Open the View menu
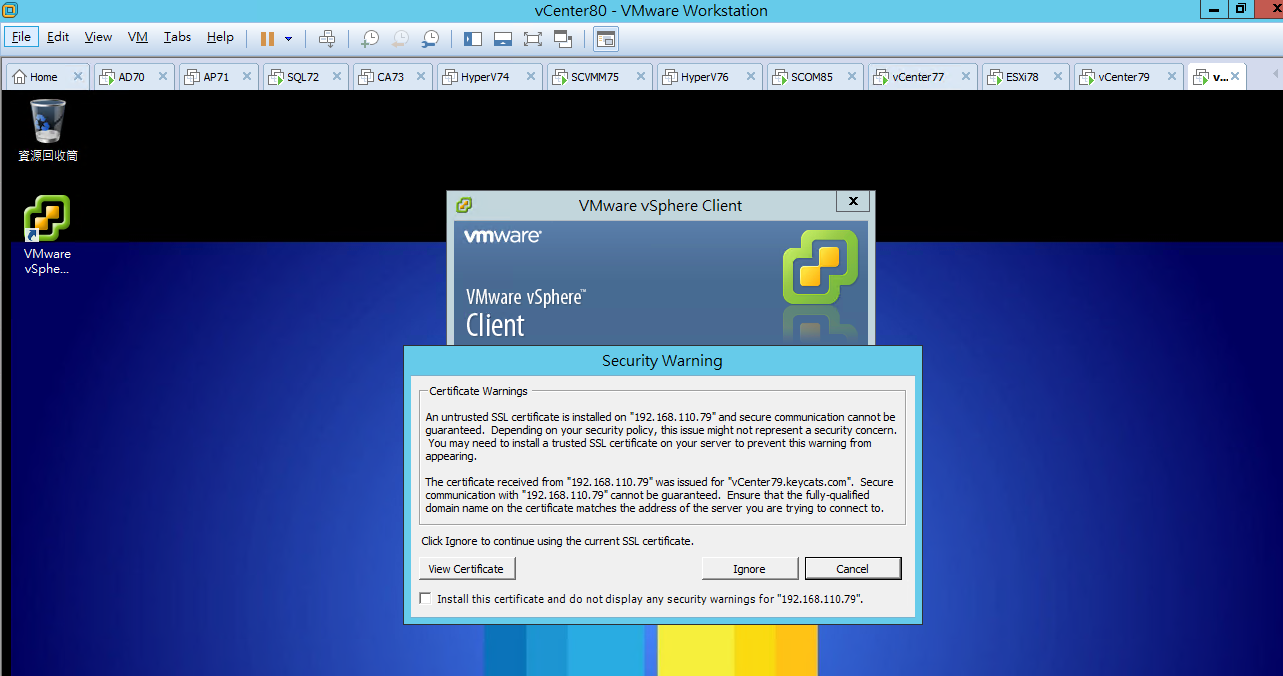Image resolution: width=1283 pixels, height=676 pixels. (98, 37)
